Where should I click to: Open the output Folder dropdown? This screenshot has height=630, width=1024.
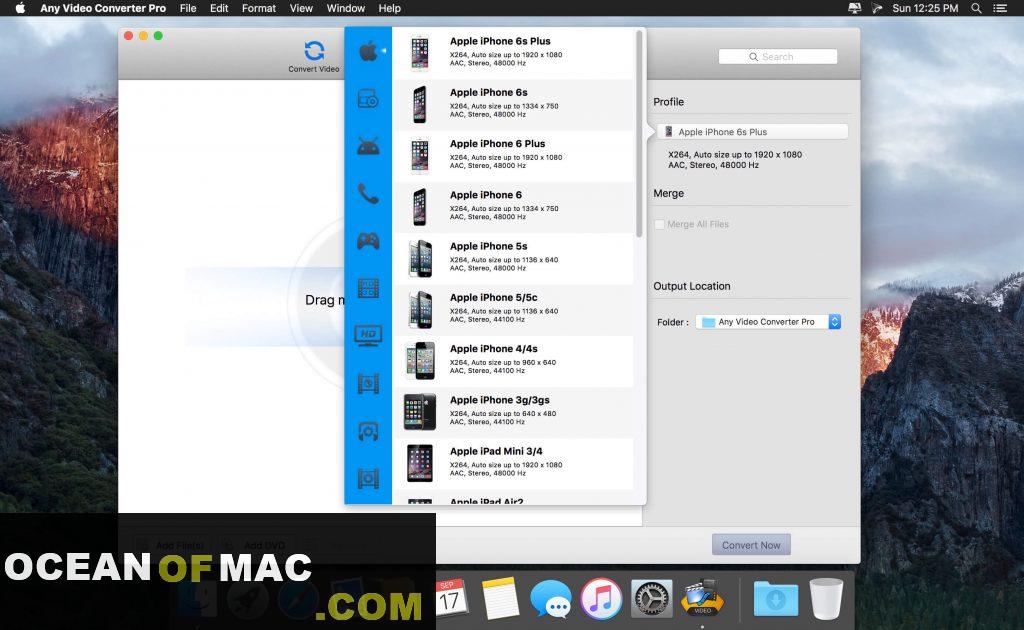(768, 322)
